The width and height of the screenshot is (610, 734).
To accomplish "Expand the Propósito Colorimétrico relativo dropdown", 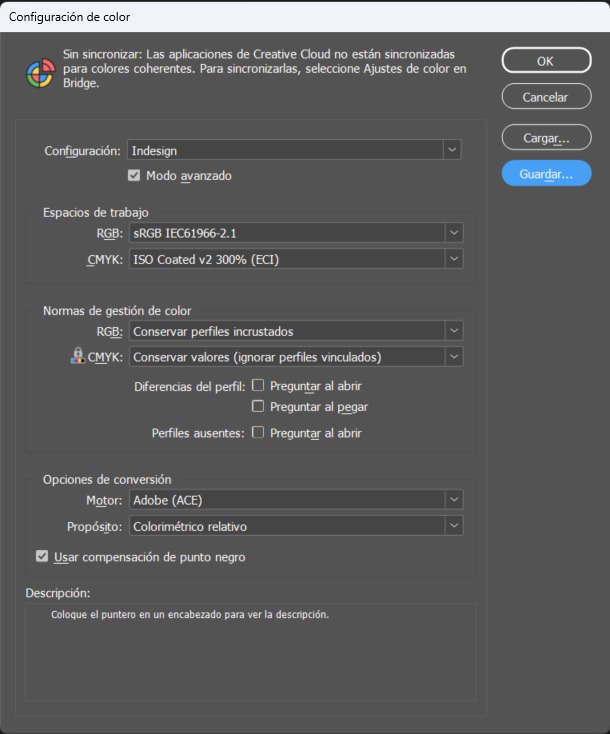I will (294, 525).
